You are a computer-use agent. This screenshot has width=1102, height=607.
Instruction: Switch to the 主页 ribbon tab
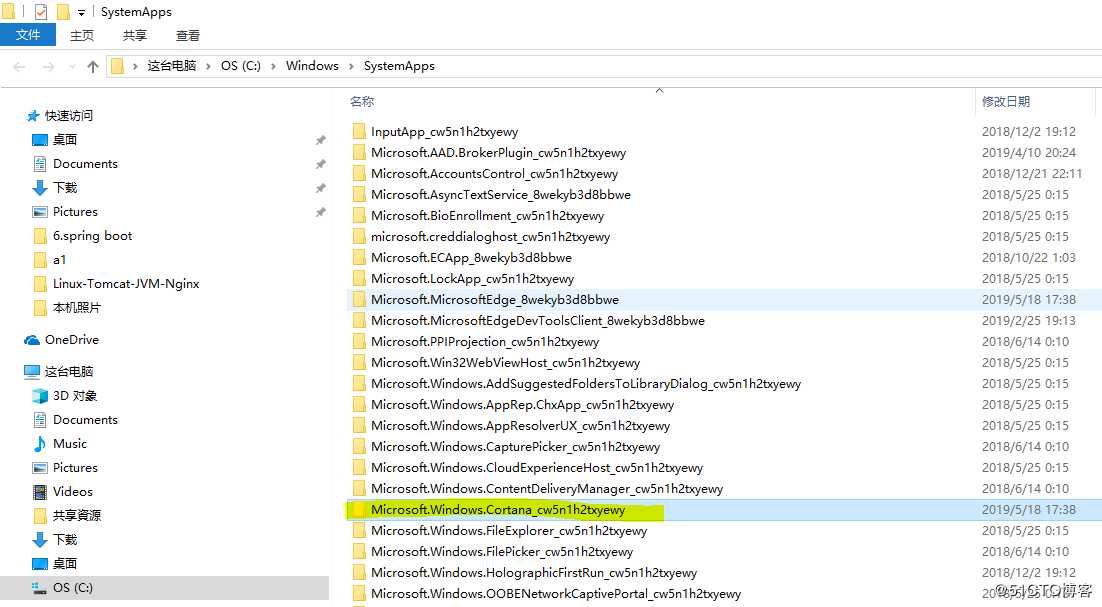[x=82, y=35]
